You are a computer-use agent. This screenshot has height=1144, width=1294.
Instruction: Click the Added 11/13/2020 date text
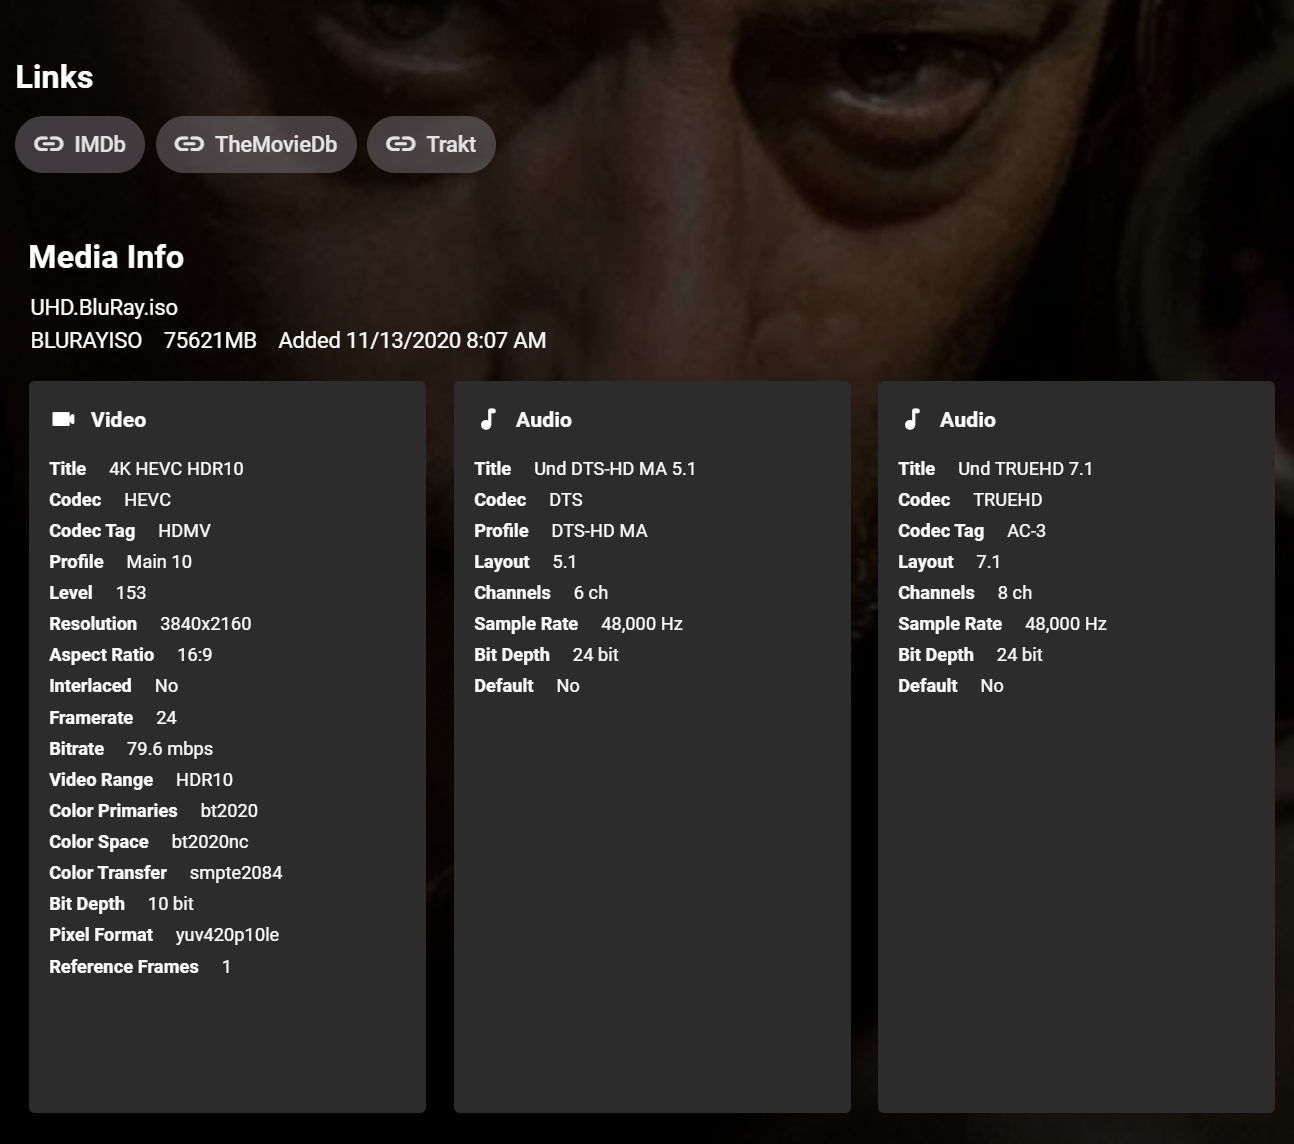tap(412, 340)
